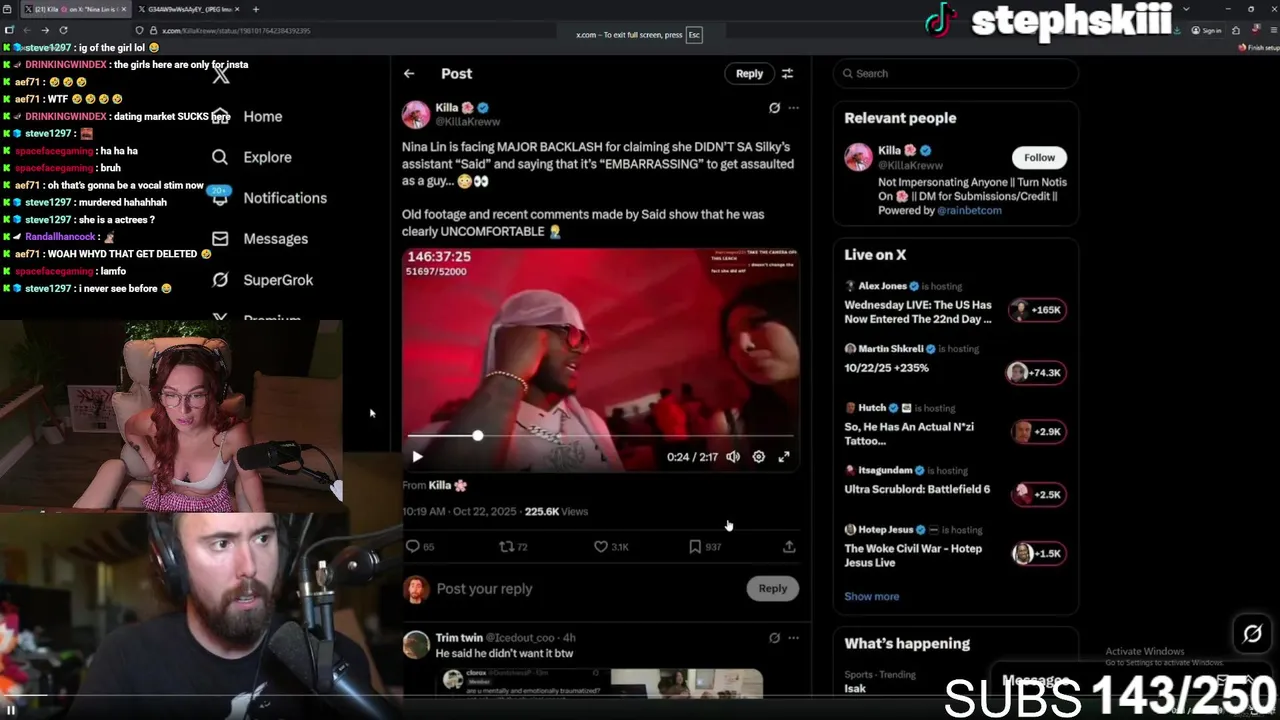Open the more options menu on Killa's post
This screenshot has height=720, width=1280.
pyautogui.click(x=793, y=108)
